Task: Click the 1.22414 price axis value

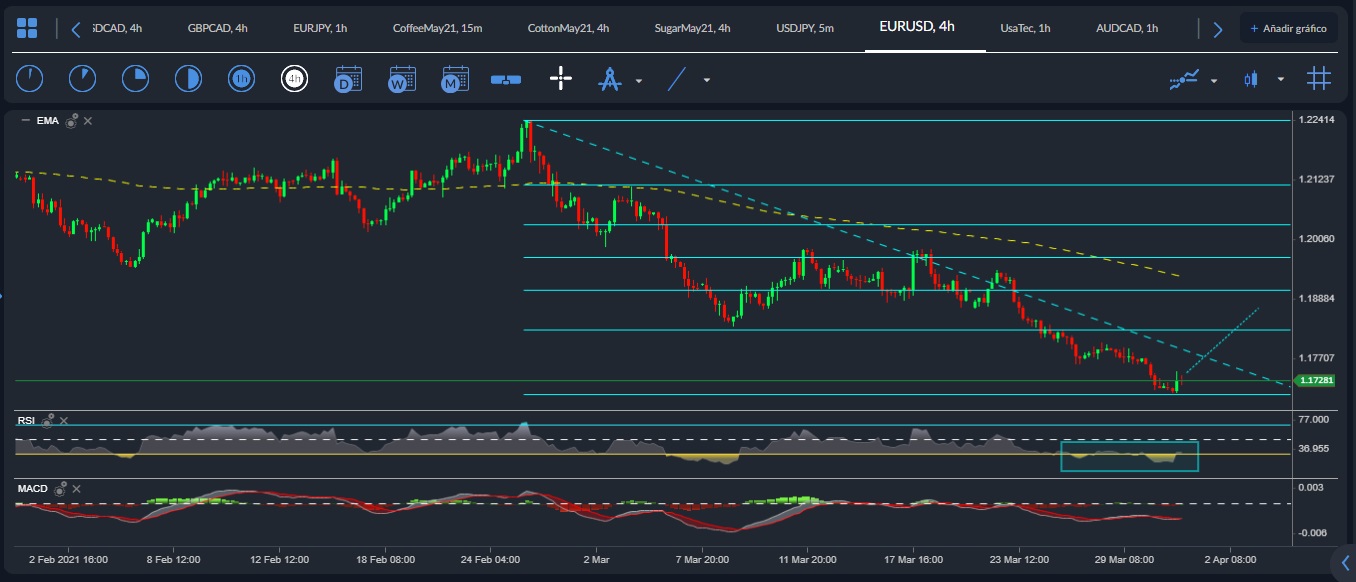Action: pyautogui.click(x=1316, y=120)
